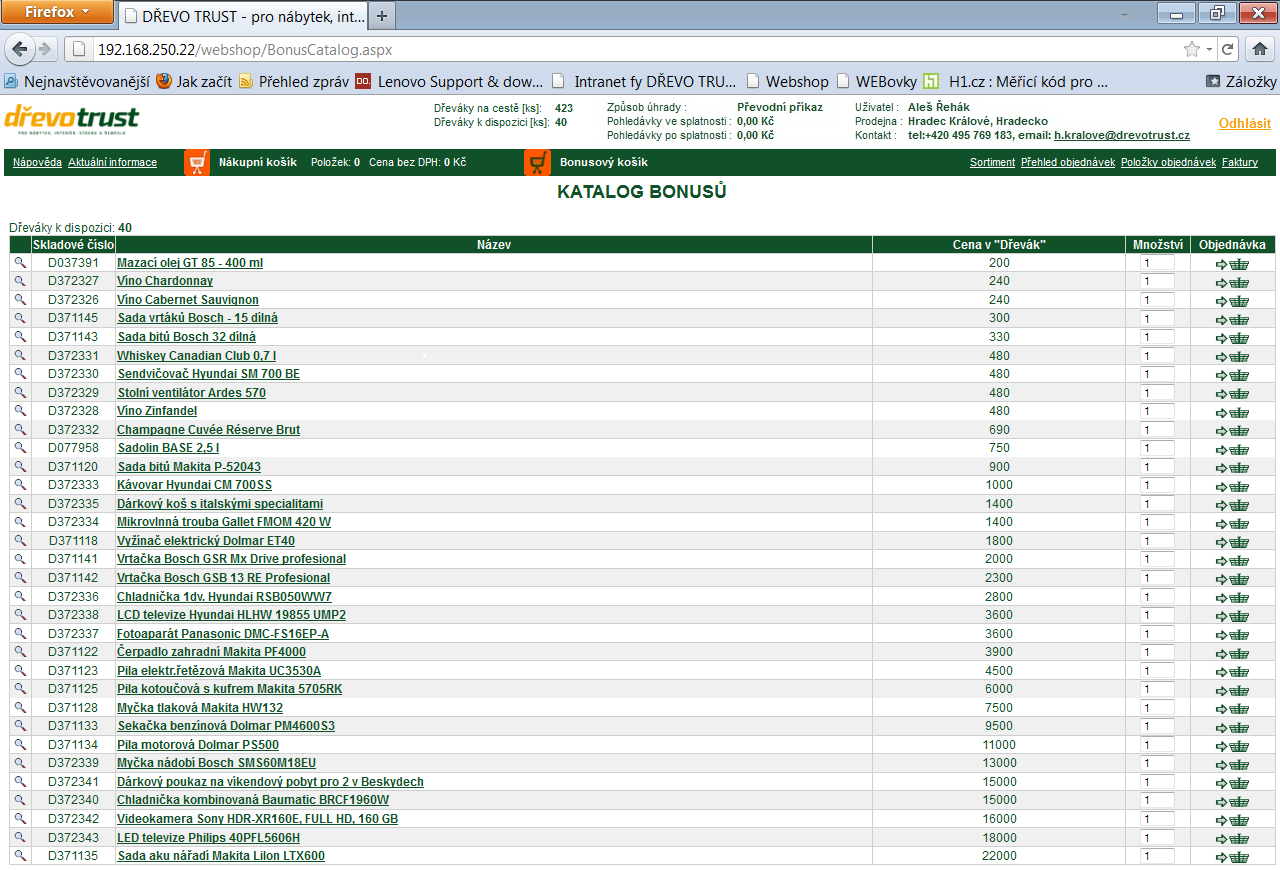1280x870 pixels.
Task: Click the Bonusový košík cart icon
Action: point(538,162)
